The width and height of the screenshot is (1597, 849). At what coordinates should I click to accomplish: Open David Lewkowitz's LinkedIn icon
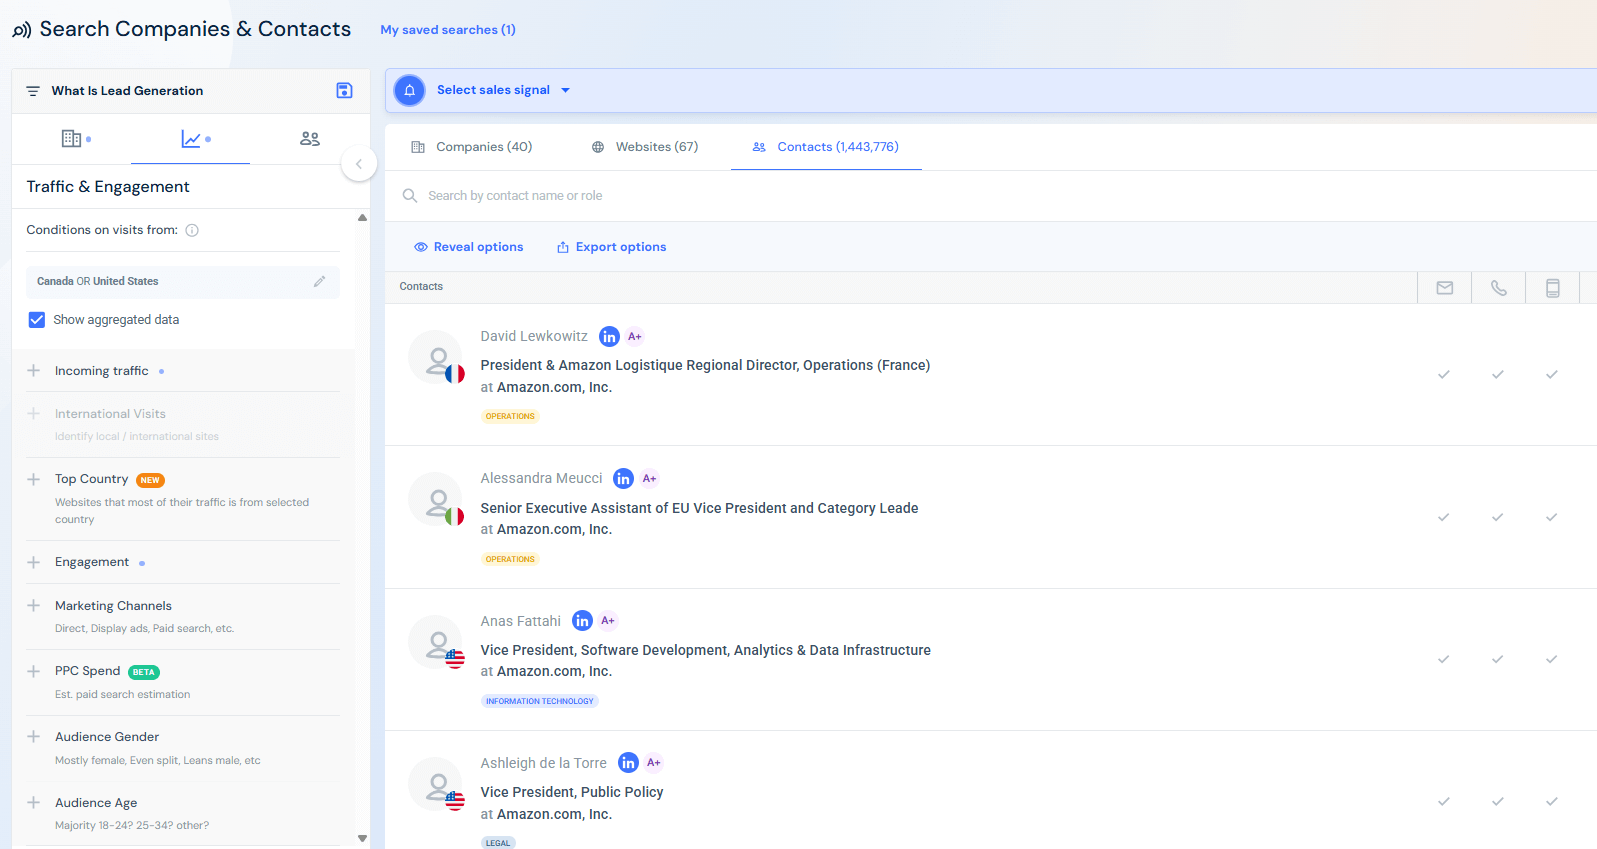(x=609, y=337)
